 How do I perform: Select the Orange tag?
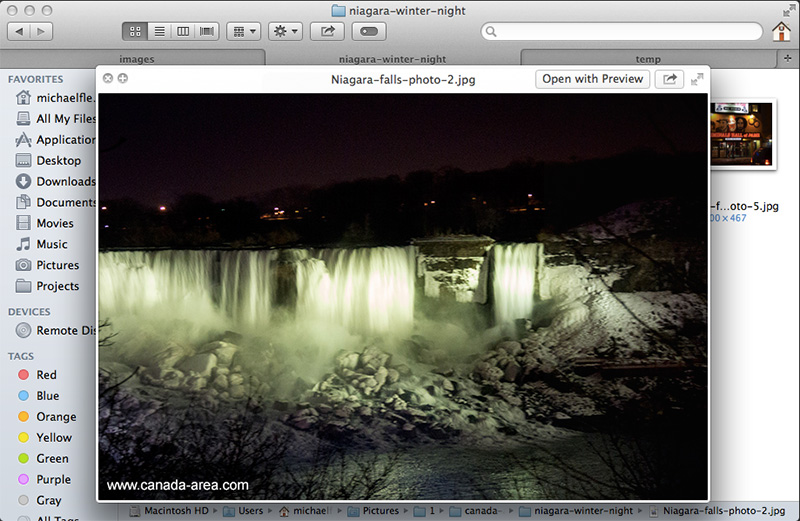click(x=47, y=416)
